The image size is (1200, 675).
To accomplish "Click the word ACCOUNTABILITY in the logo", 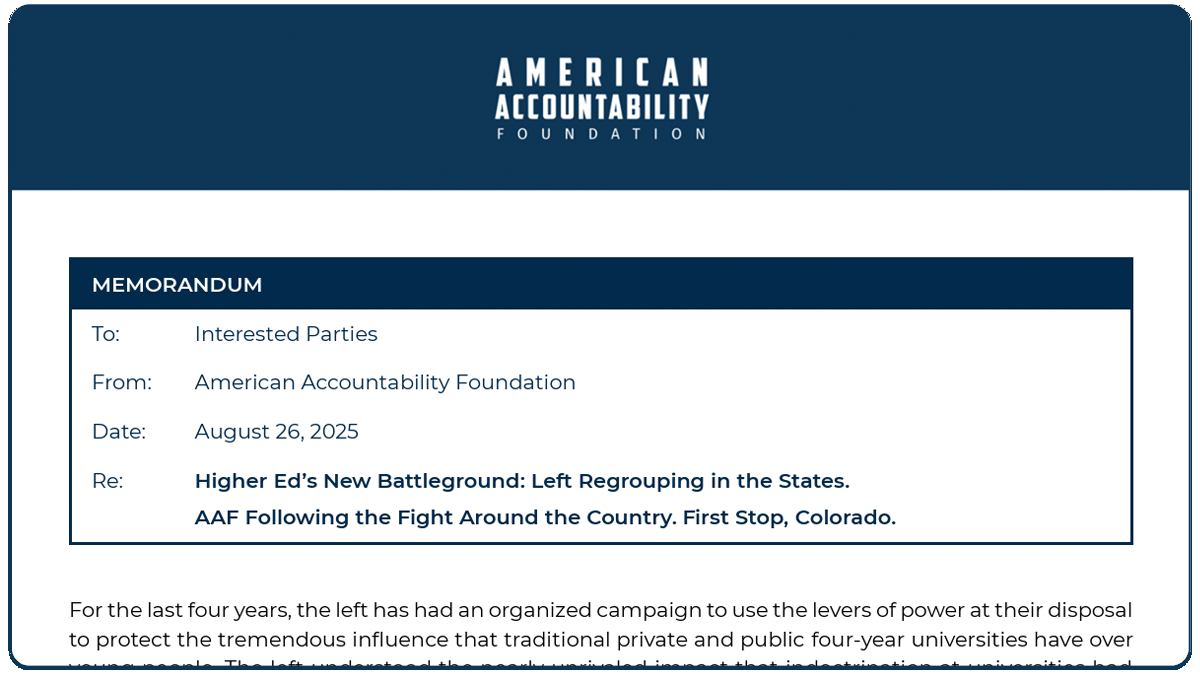I will point(601,106).
